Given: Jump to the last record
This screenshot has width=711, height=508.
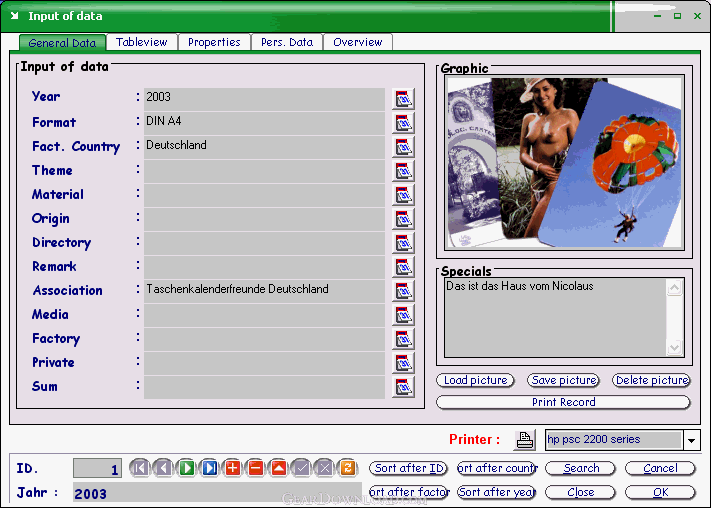Looking at the screenshot, I should pyautogui.click(x=209, y=468).
